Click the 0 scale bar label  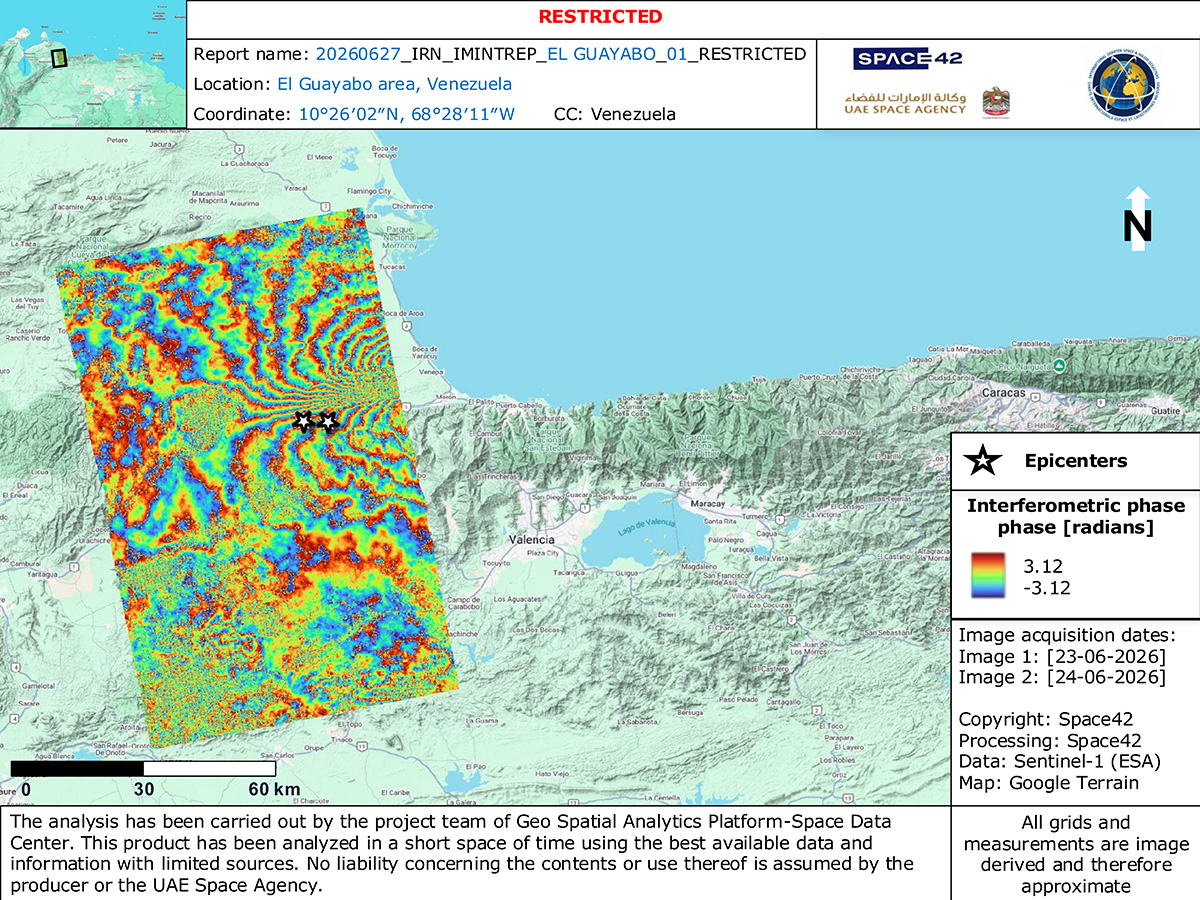click(25, 790)
